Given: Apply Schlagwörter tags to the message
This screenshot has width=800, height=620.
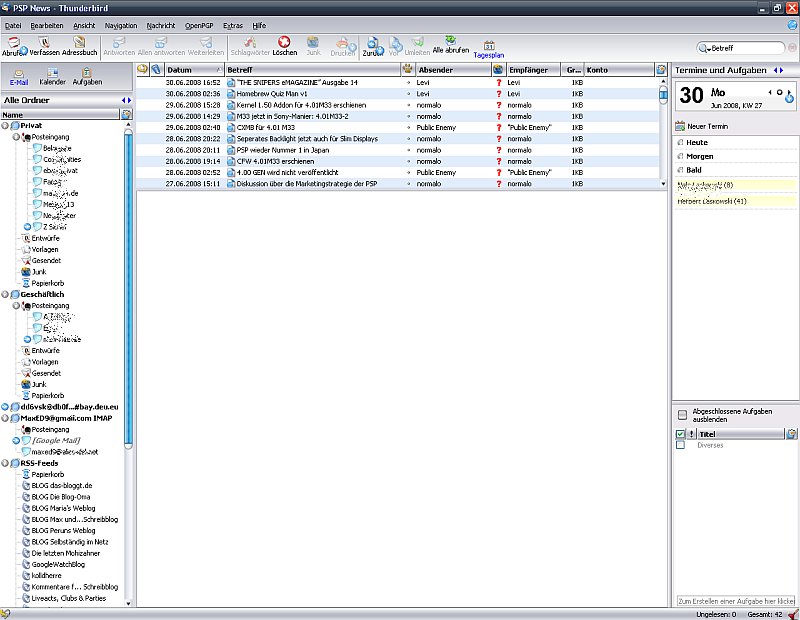Looking at the screenshot, I should [250, 44].
